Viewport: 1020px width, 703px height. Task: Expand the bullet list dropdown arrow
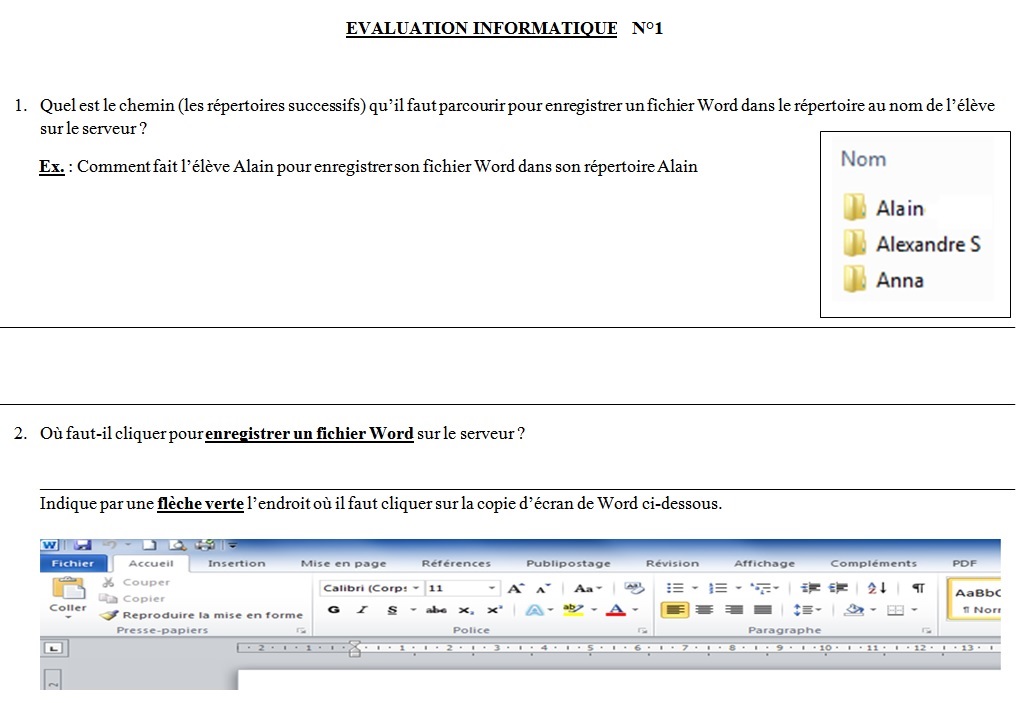click(x=695, y=589)
